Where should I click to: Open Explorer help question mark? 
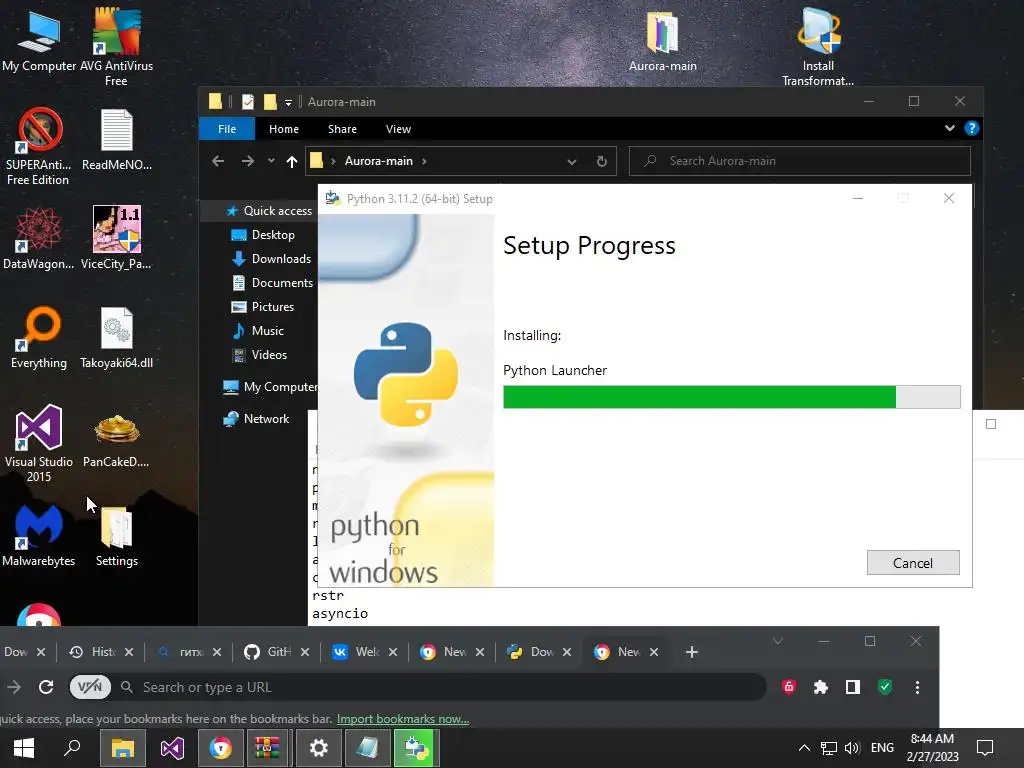(972, 128)
